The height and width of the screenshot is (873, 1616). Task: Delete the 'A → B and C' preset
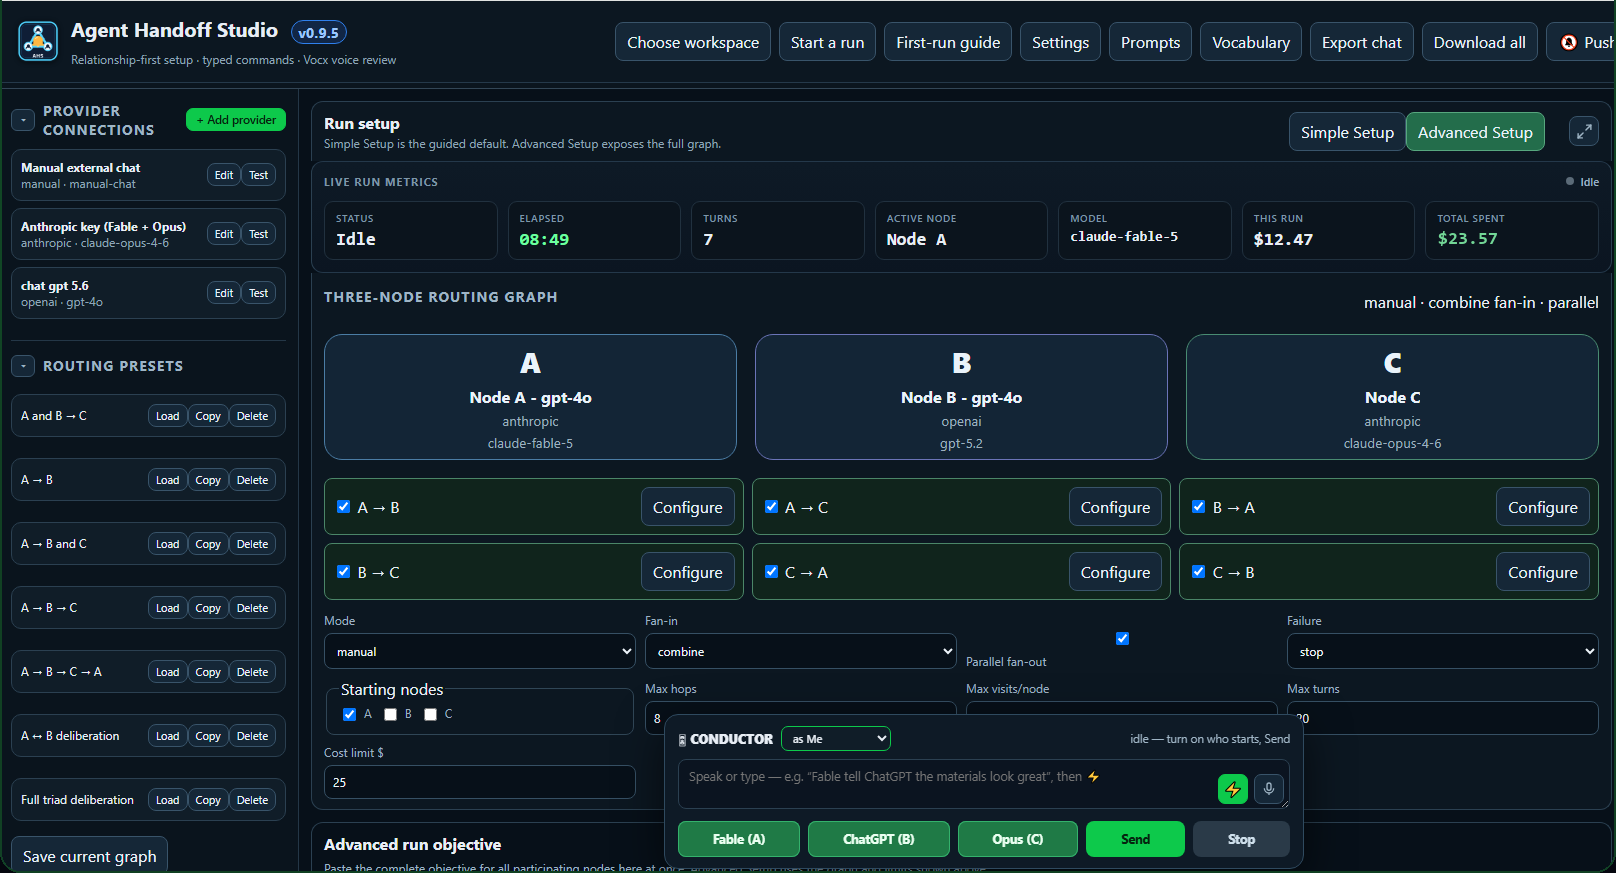coord(252,544)
